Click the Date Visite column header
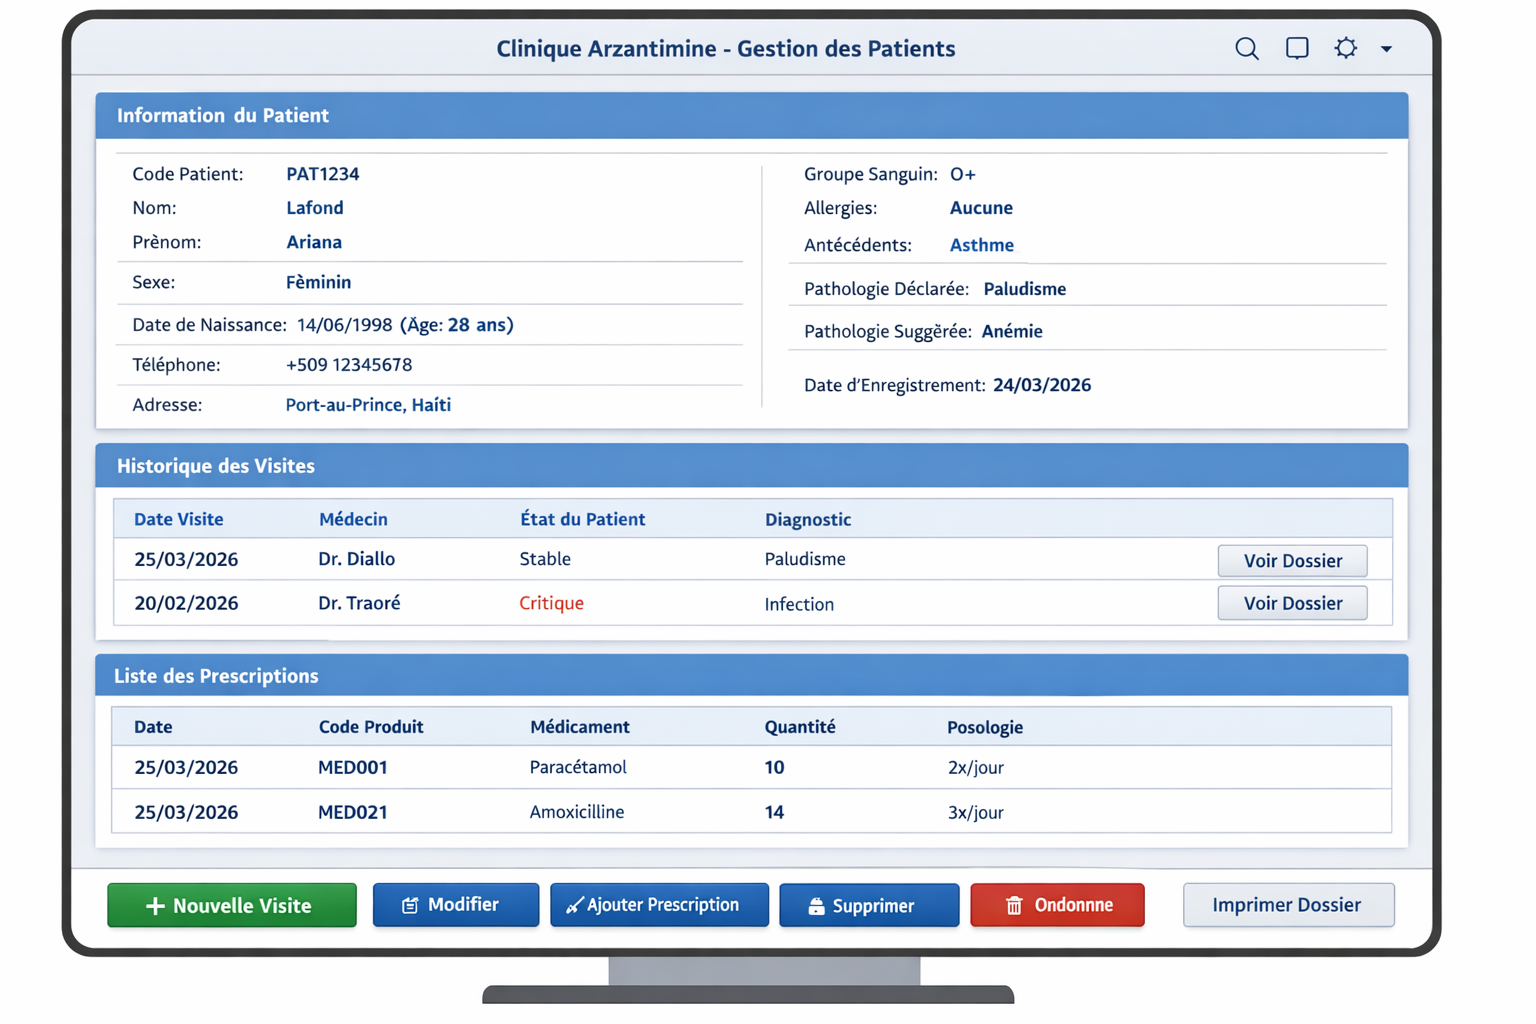Viewport: 1536px width, 1024px height. click(179, 519)
